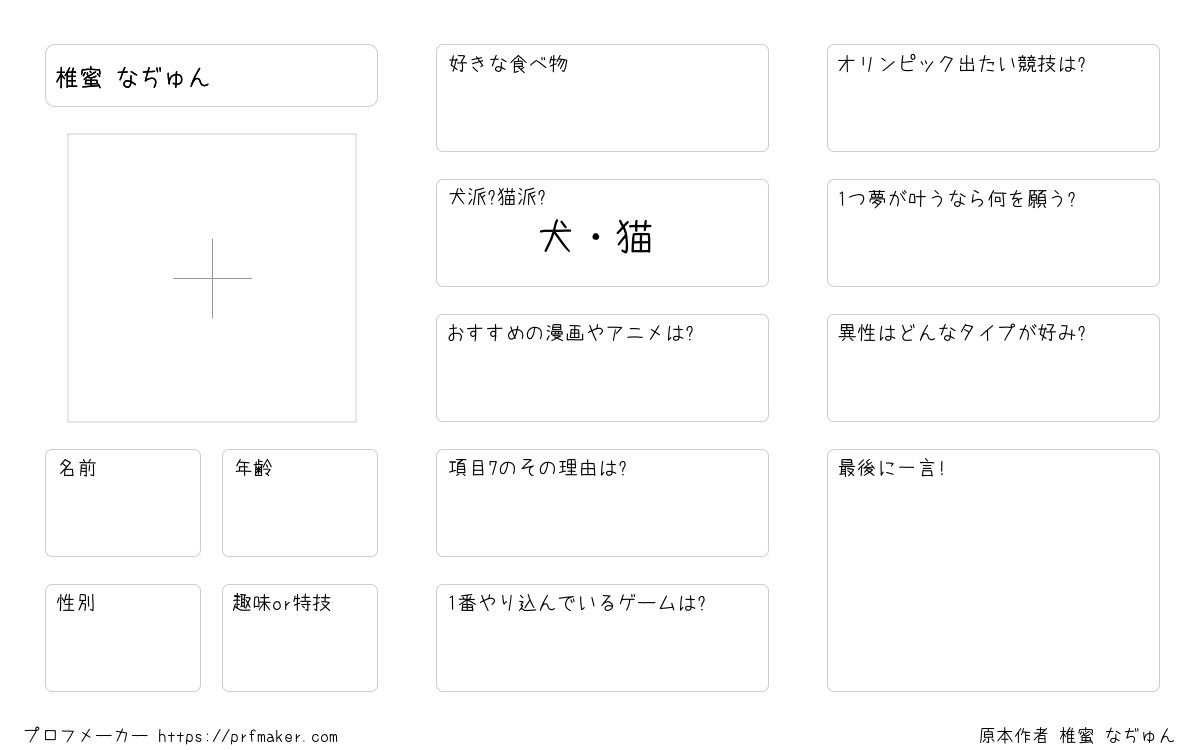Click the 趣味or特技 box

300,638
